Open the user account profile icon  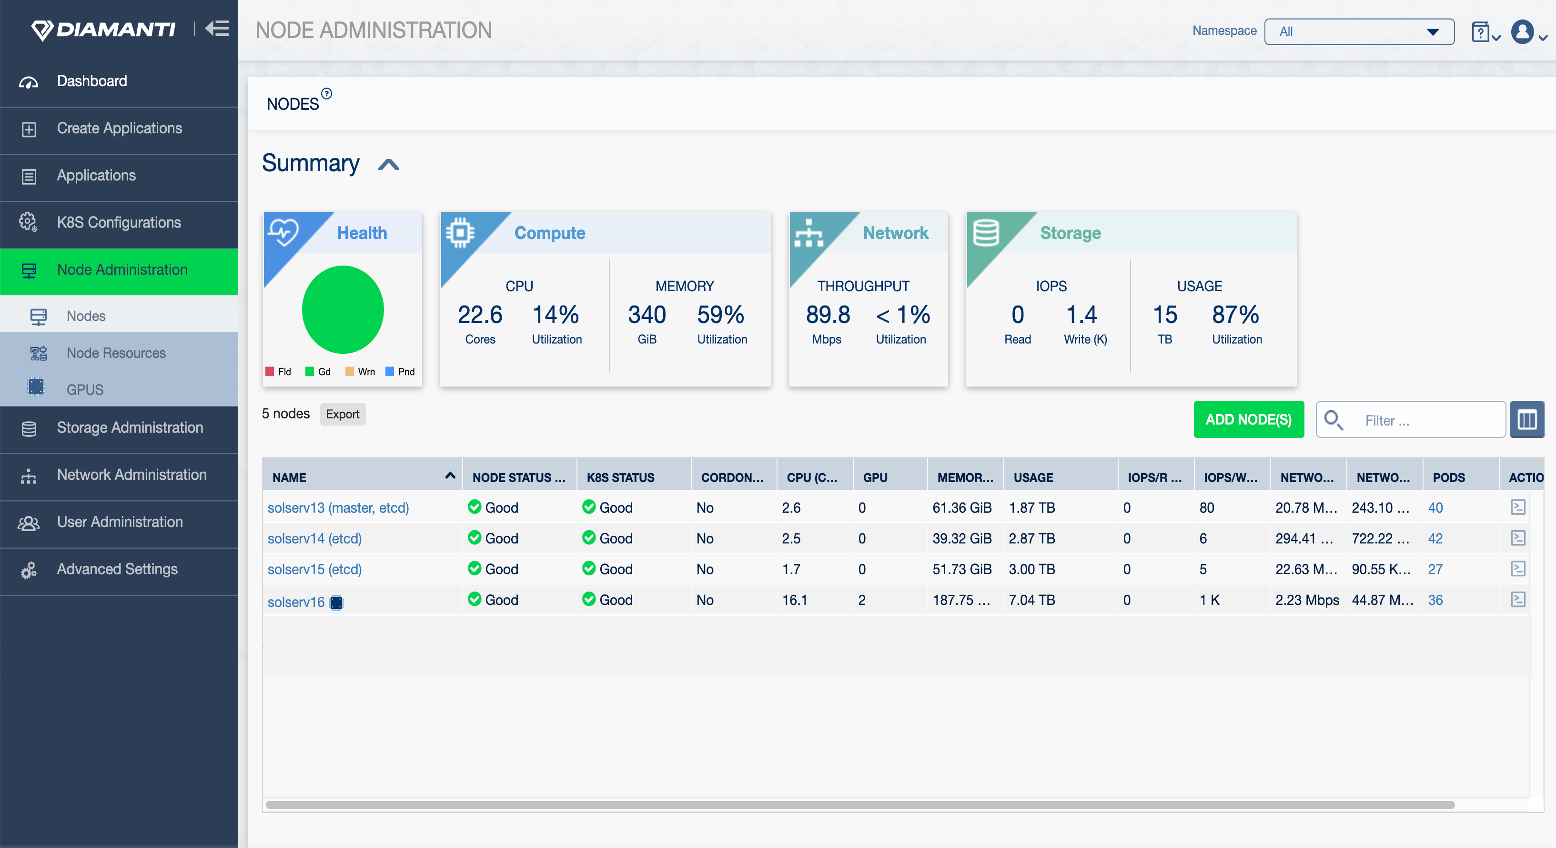point(1523,32)
